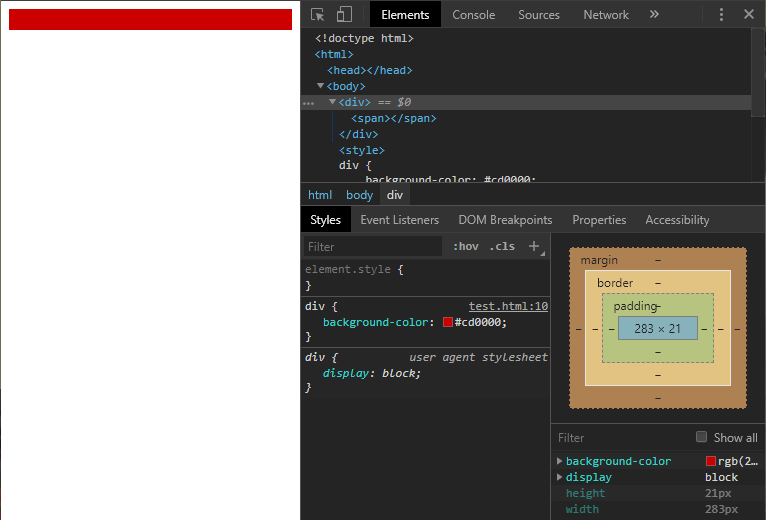The width and height of the screenshot is (766, 520).
Task: Select the html element in DOM tree
Action: click(334, 54)
